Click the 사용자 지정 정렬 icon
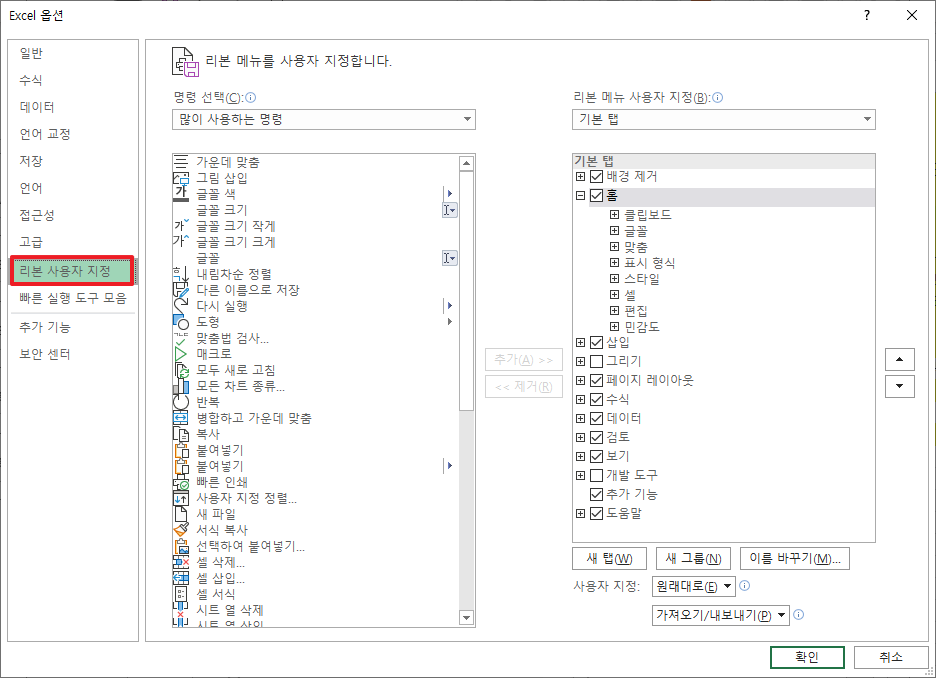This screenshot has height=678, width=936. 181,498
